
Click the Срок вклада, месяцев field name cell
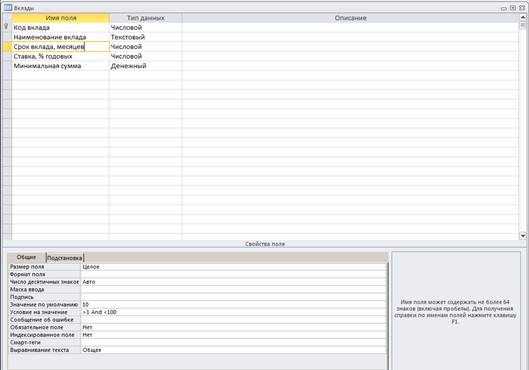[61, 47]
